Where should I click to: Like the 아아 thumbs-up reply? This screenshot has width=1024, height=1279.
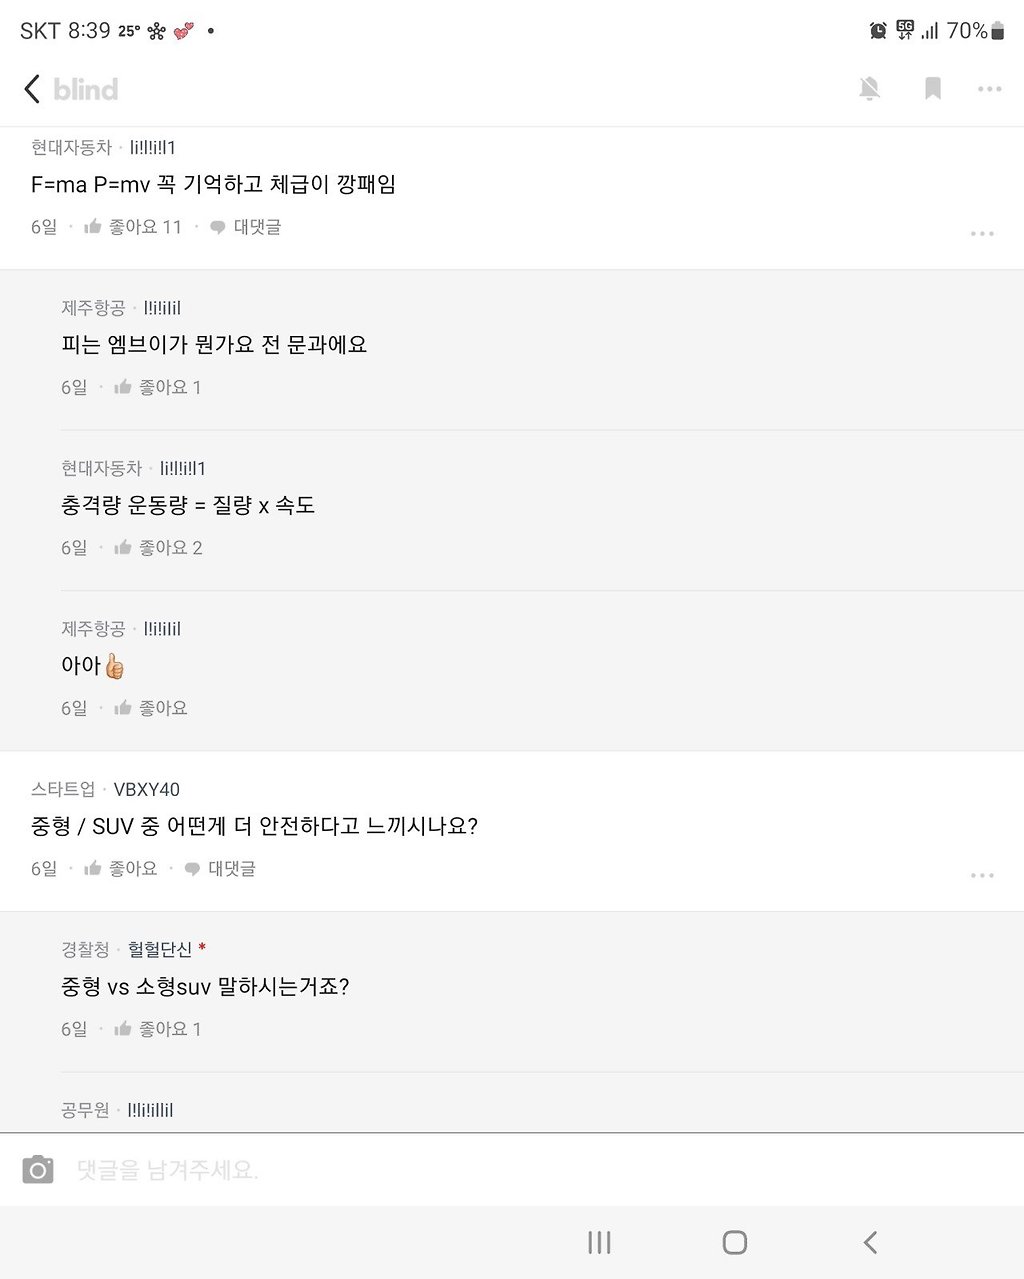[x=150, y=708]
